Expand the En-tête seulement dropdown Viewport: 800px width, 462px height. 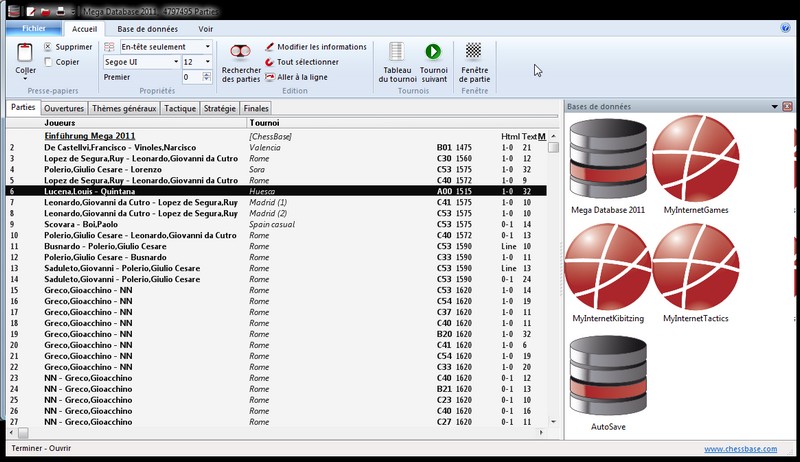point(206,47)
